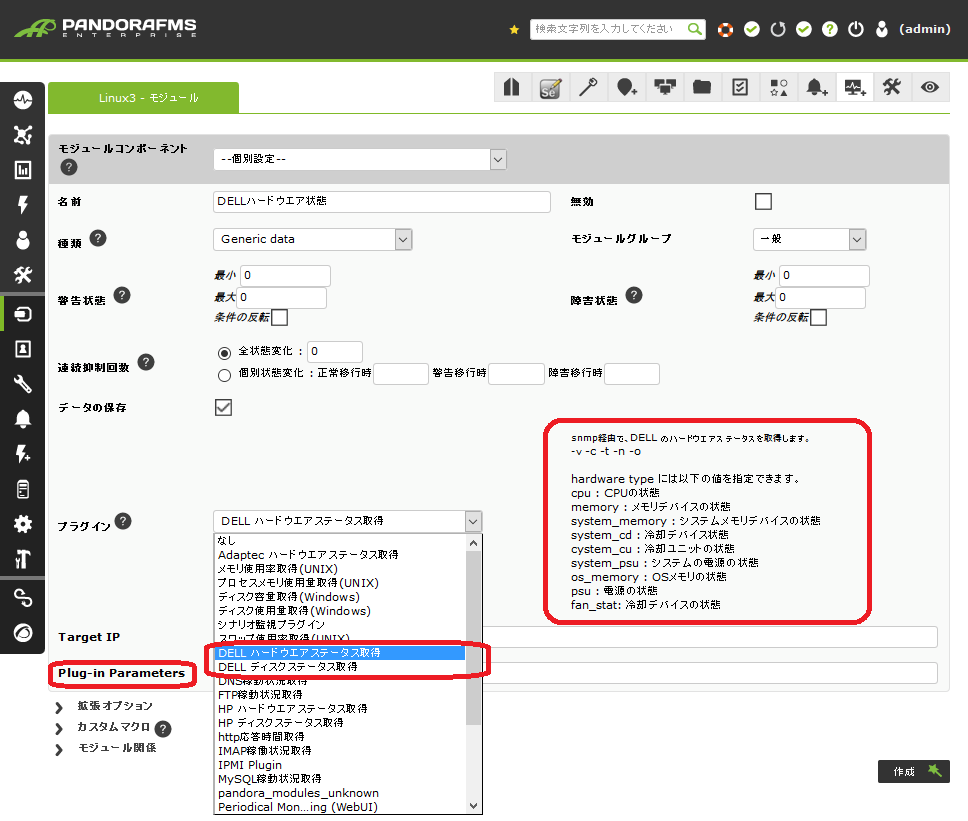The height and width of the screenshot is (821, 968).
Task: Click the modules monitor-plus toolbar icon
Action: point(854,87)
